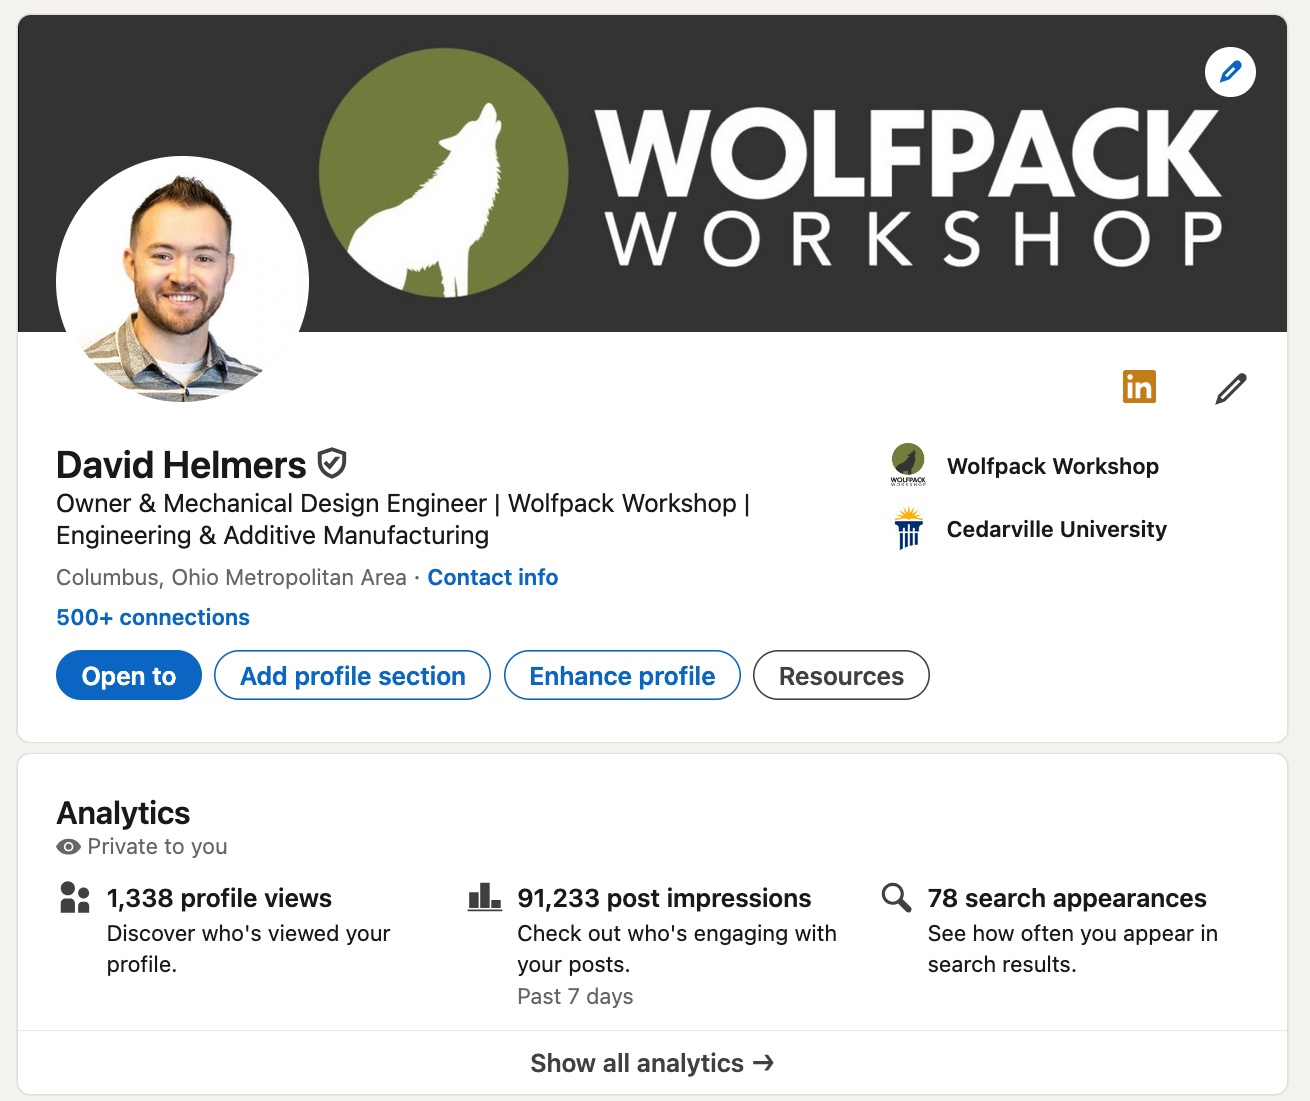Click the Owner & Mechanical Design Engineer headline
1310x1101 pixels.
click(403, 519)
